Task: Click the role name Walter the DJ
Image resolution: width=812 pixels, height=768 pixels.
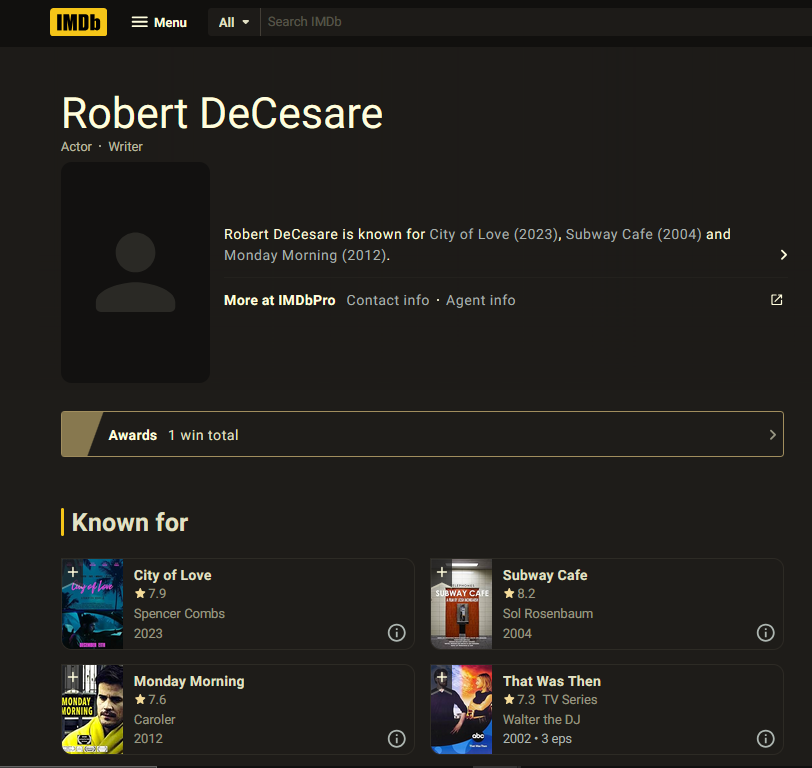Action: (x=541, y=719)
